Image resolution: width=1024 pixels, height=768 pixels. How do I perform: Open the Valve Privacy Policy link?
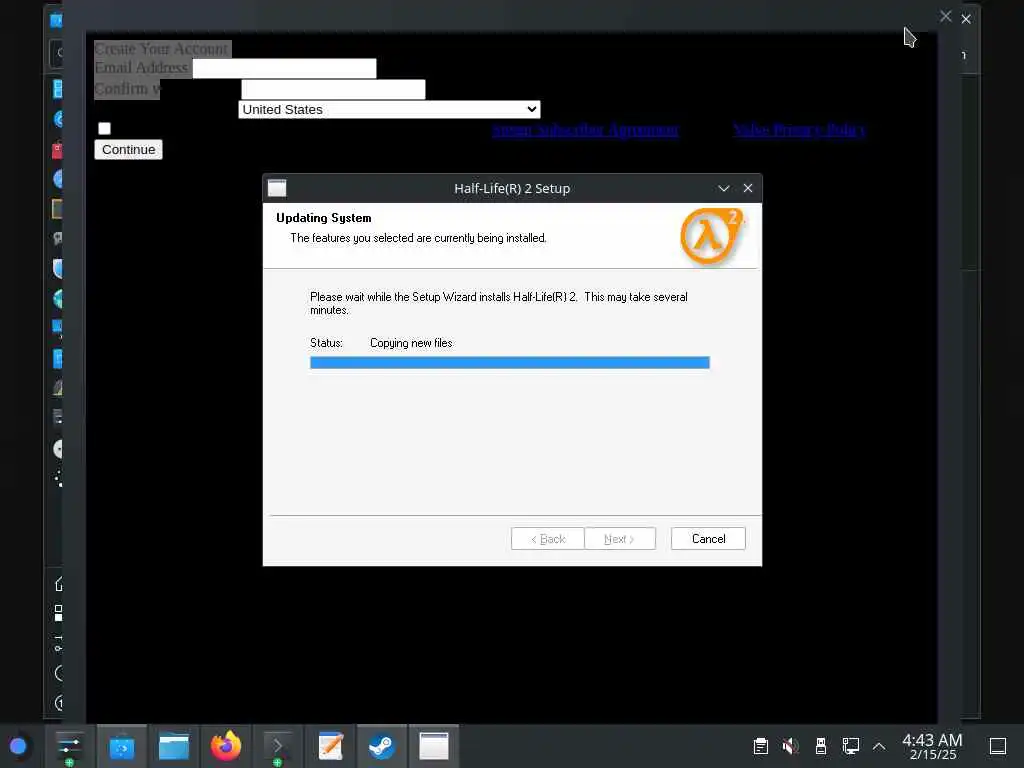799,130
